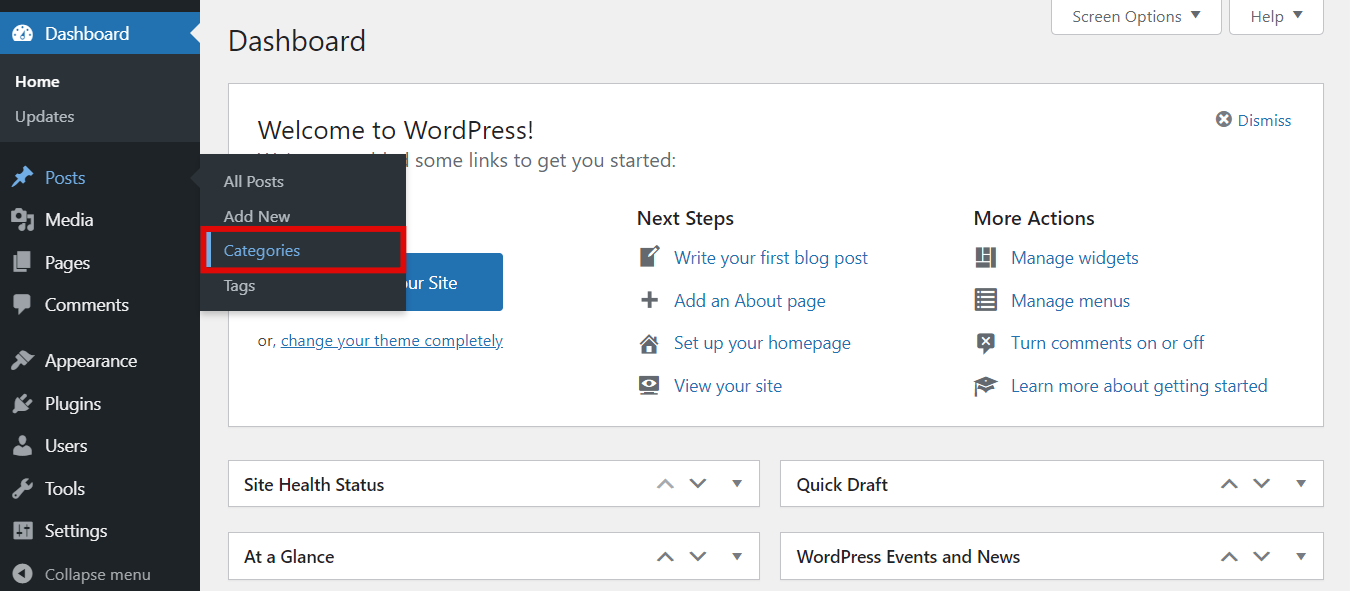The image size is (1350, 591).
Task: Open the Site Health Status widget dropdown
Action: [737, 483]
